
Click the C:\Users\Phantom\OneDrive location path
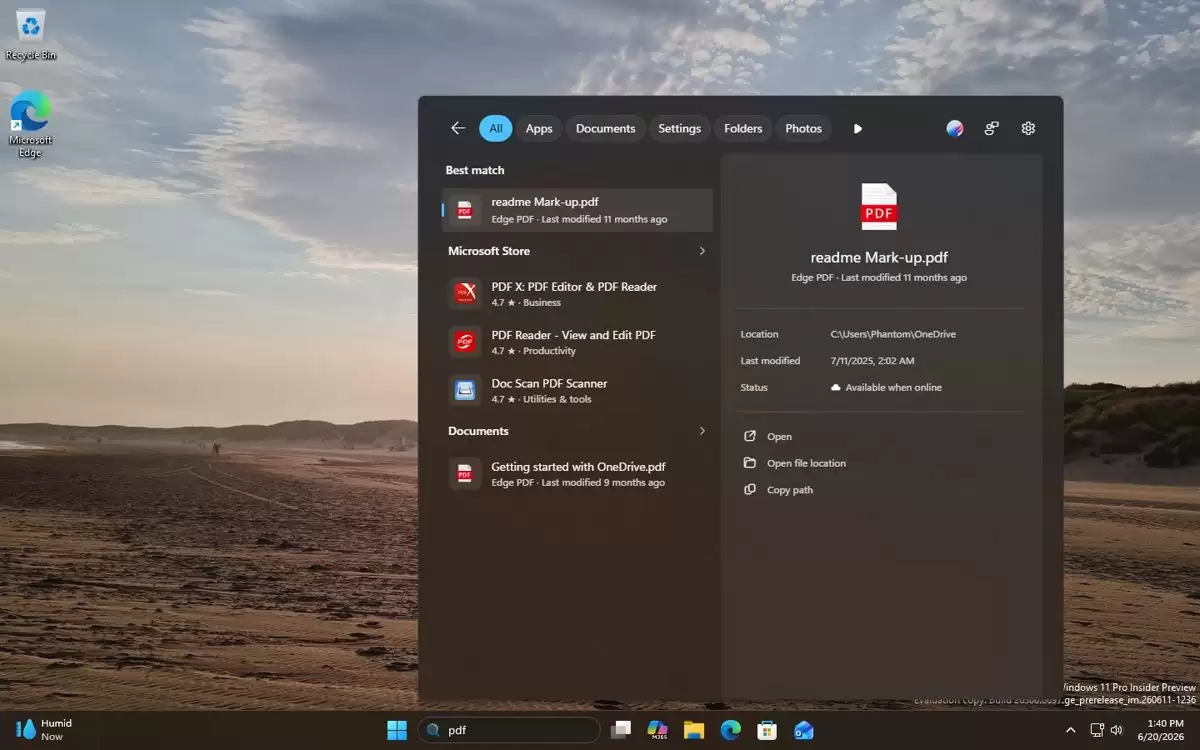click(x=893, y=334)
